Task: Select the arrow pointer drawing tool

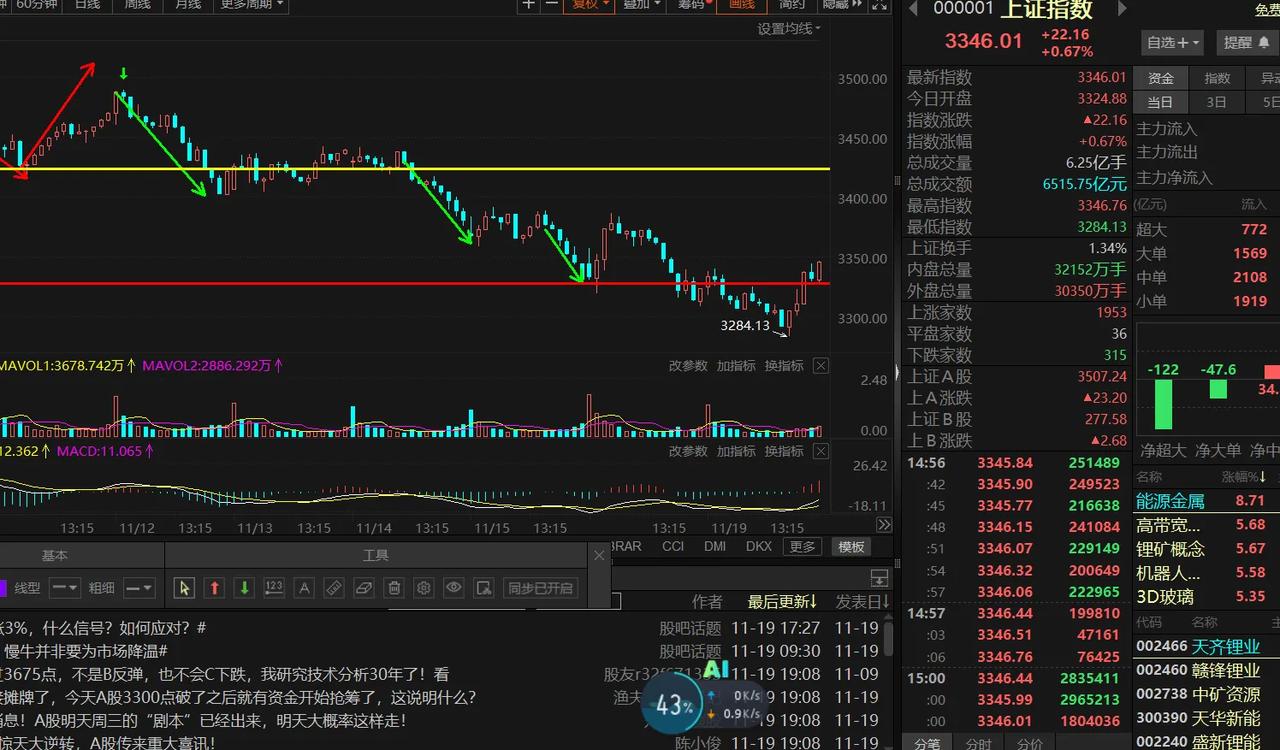Action: coord(183,588)
